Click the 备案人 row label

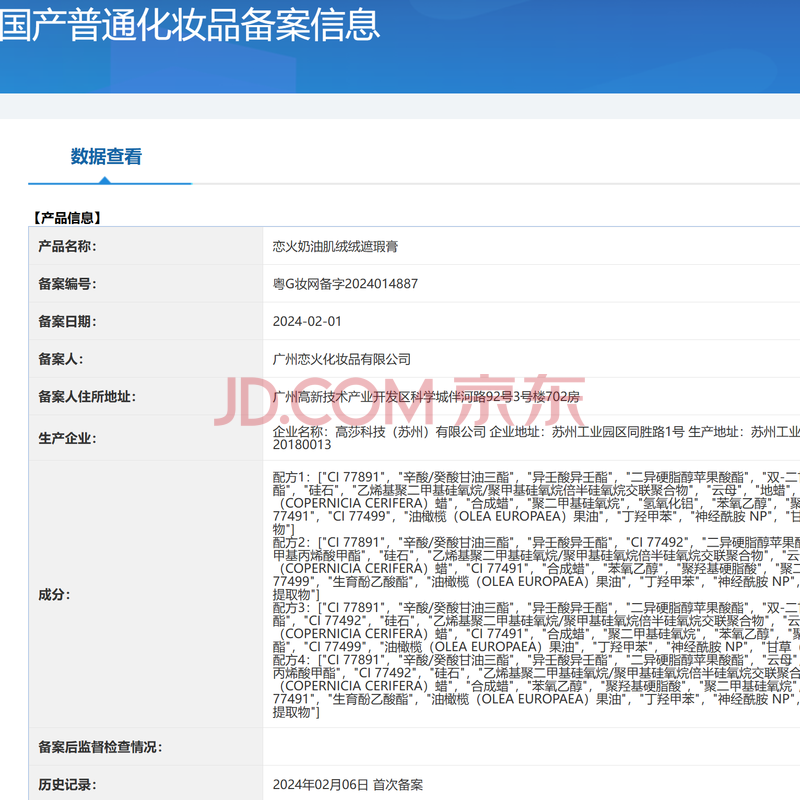click(x=61, y=359)
